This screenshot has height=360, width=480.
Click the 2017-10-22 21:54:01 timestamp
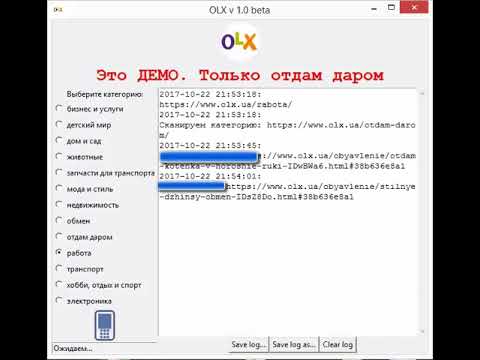tap(210, 176)
